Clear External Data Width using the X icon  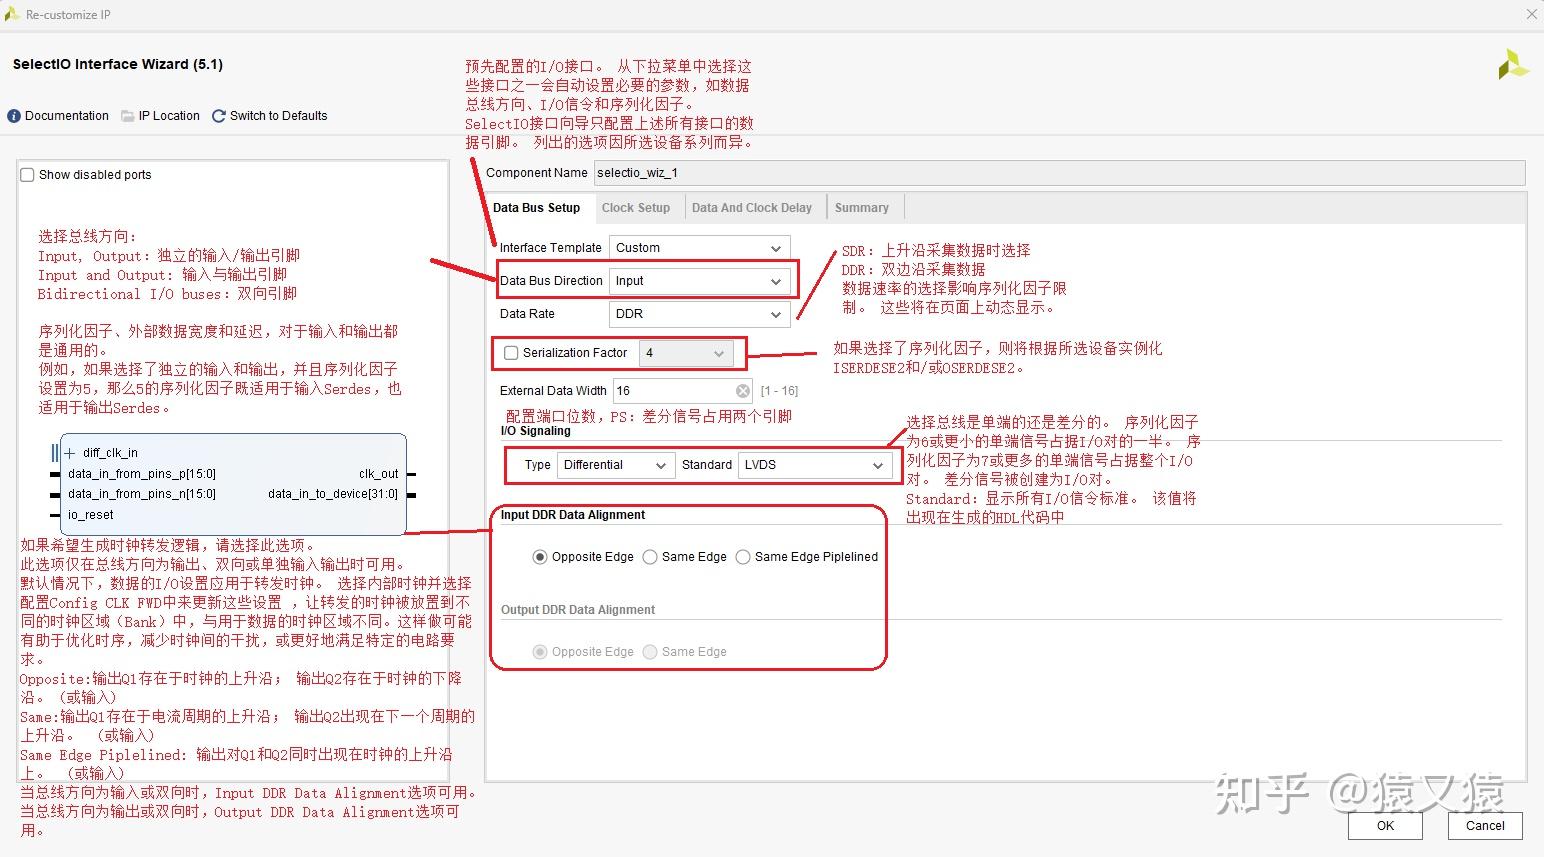coord(741,390)
